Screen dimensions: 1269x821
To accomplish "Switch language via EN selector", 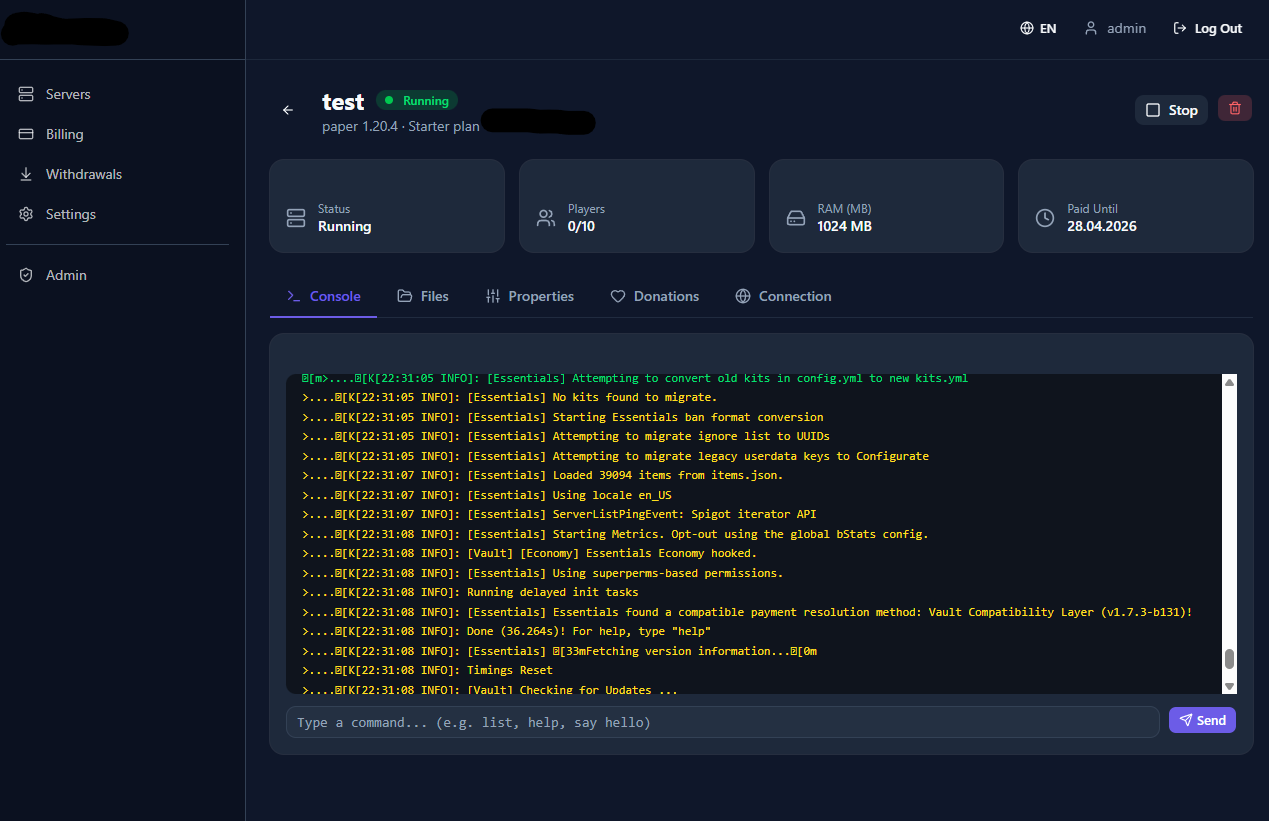I will coord(1038,29).
